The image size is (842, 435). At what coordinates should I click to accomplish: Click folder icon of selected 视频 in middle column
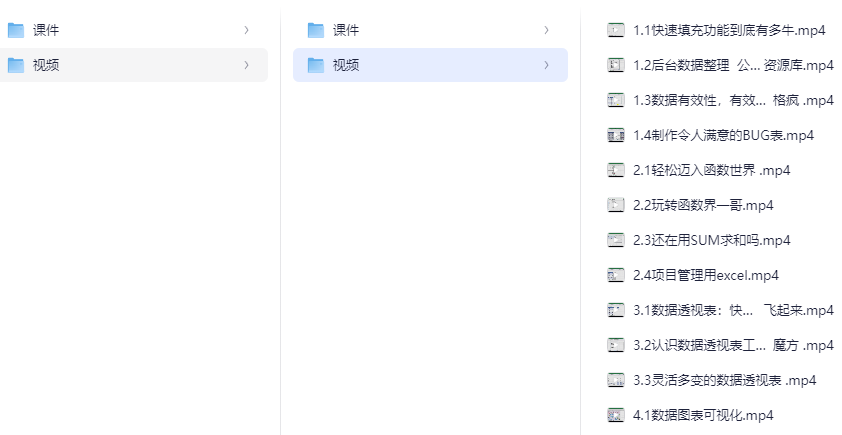316,65
